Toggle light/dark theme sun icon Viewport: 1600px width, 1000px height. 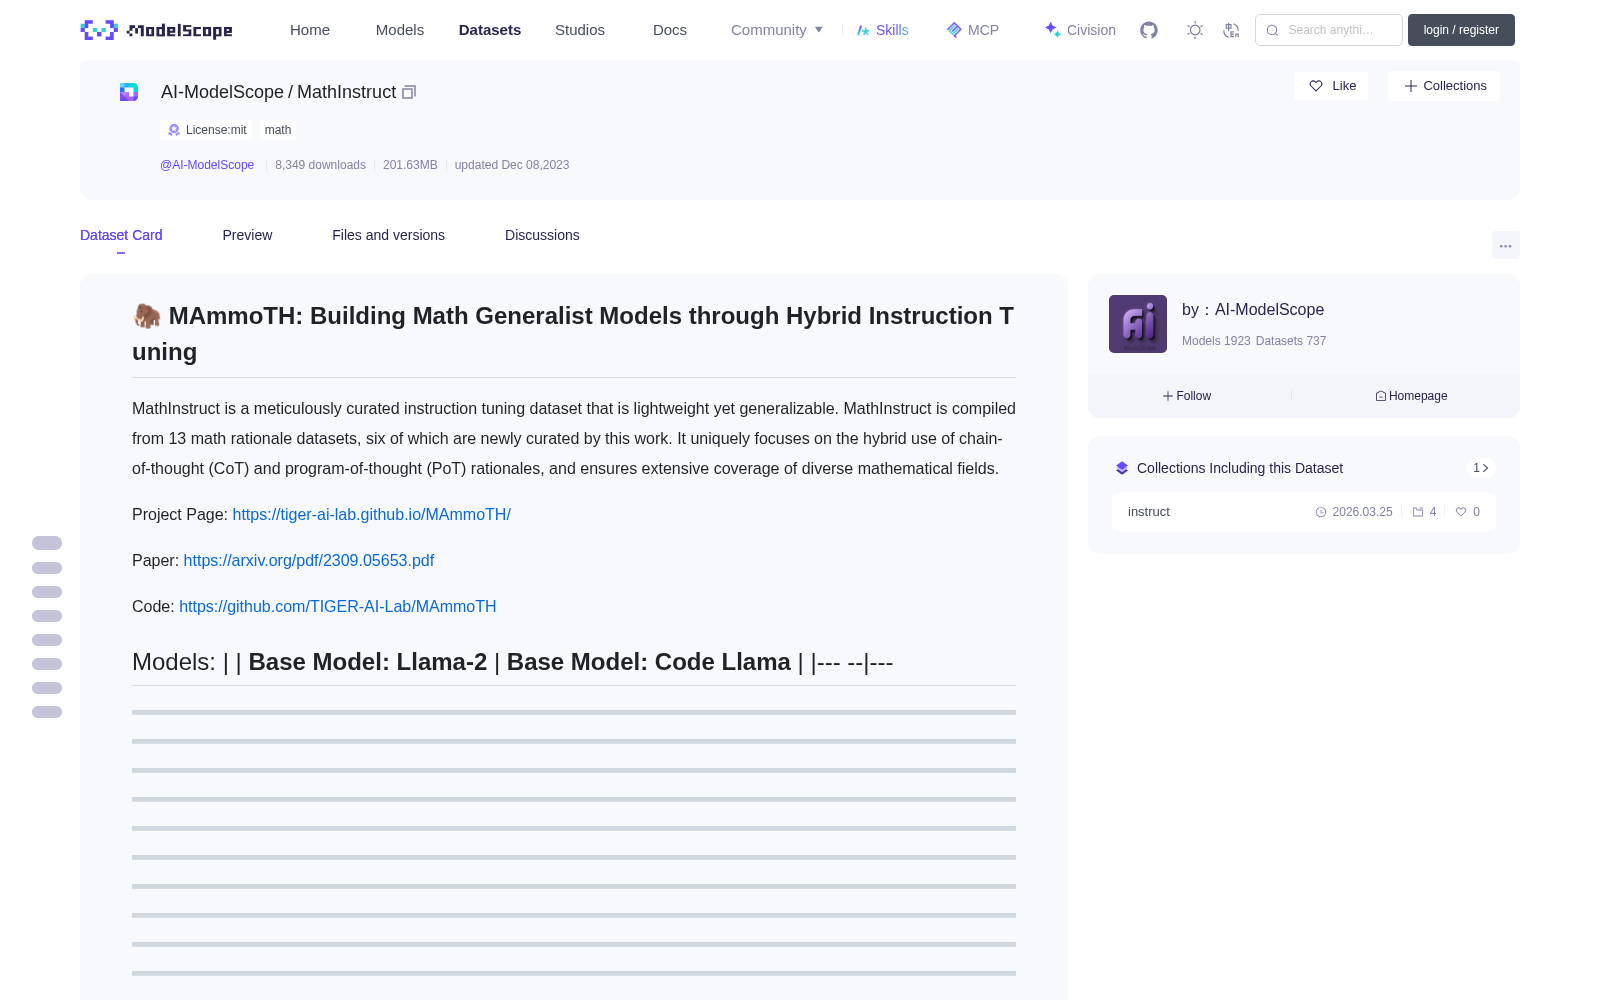point(1195,30)
